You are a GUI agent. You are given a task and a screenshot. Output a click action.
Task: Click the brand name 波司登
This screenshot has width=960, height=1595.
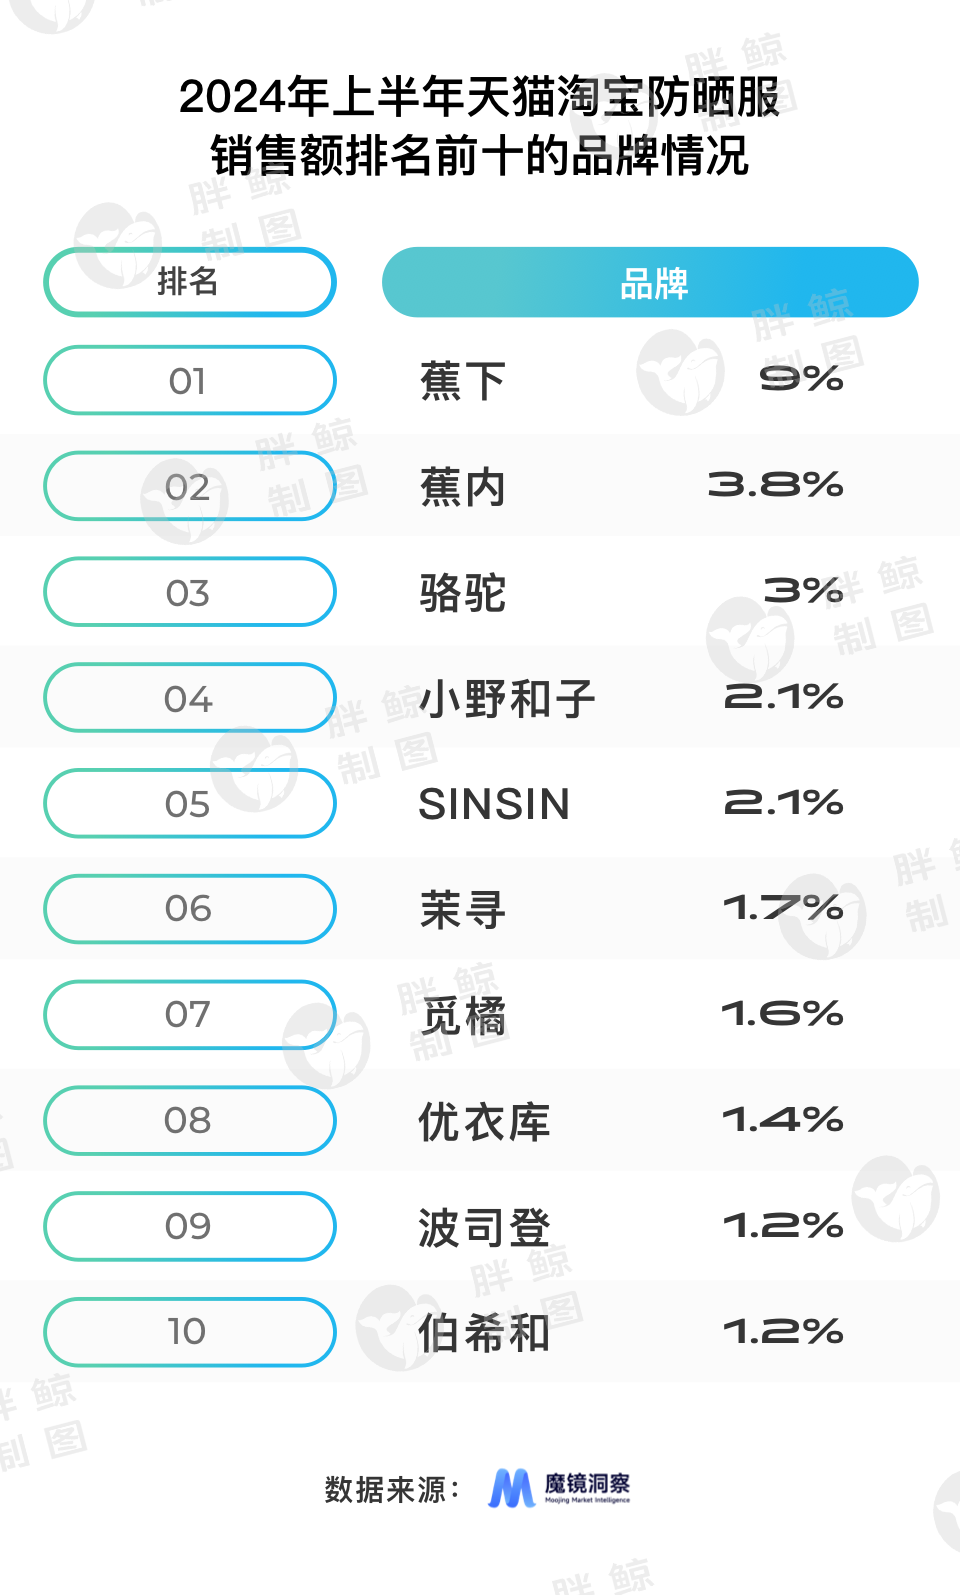coord(484,1227)
